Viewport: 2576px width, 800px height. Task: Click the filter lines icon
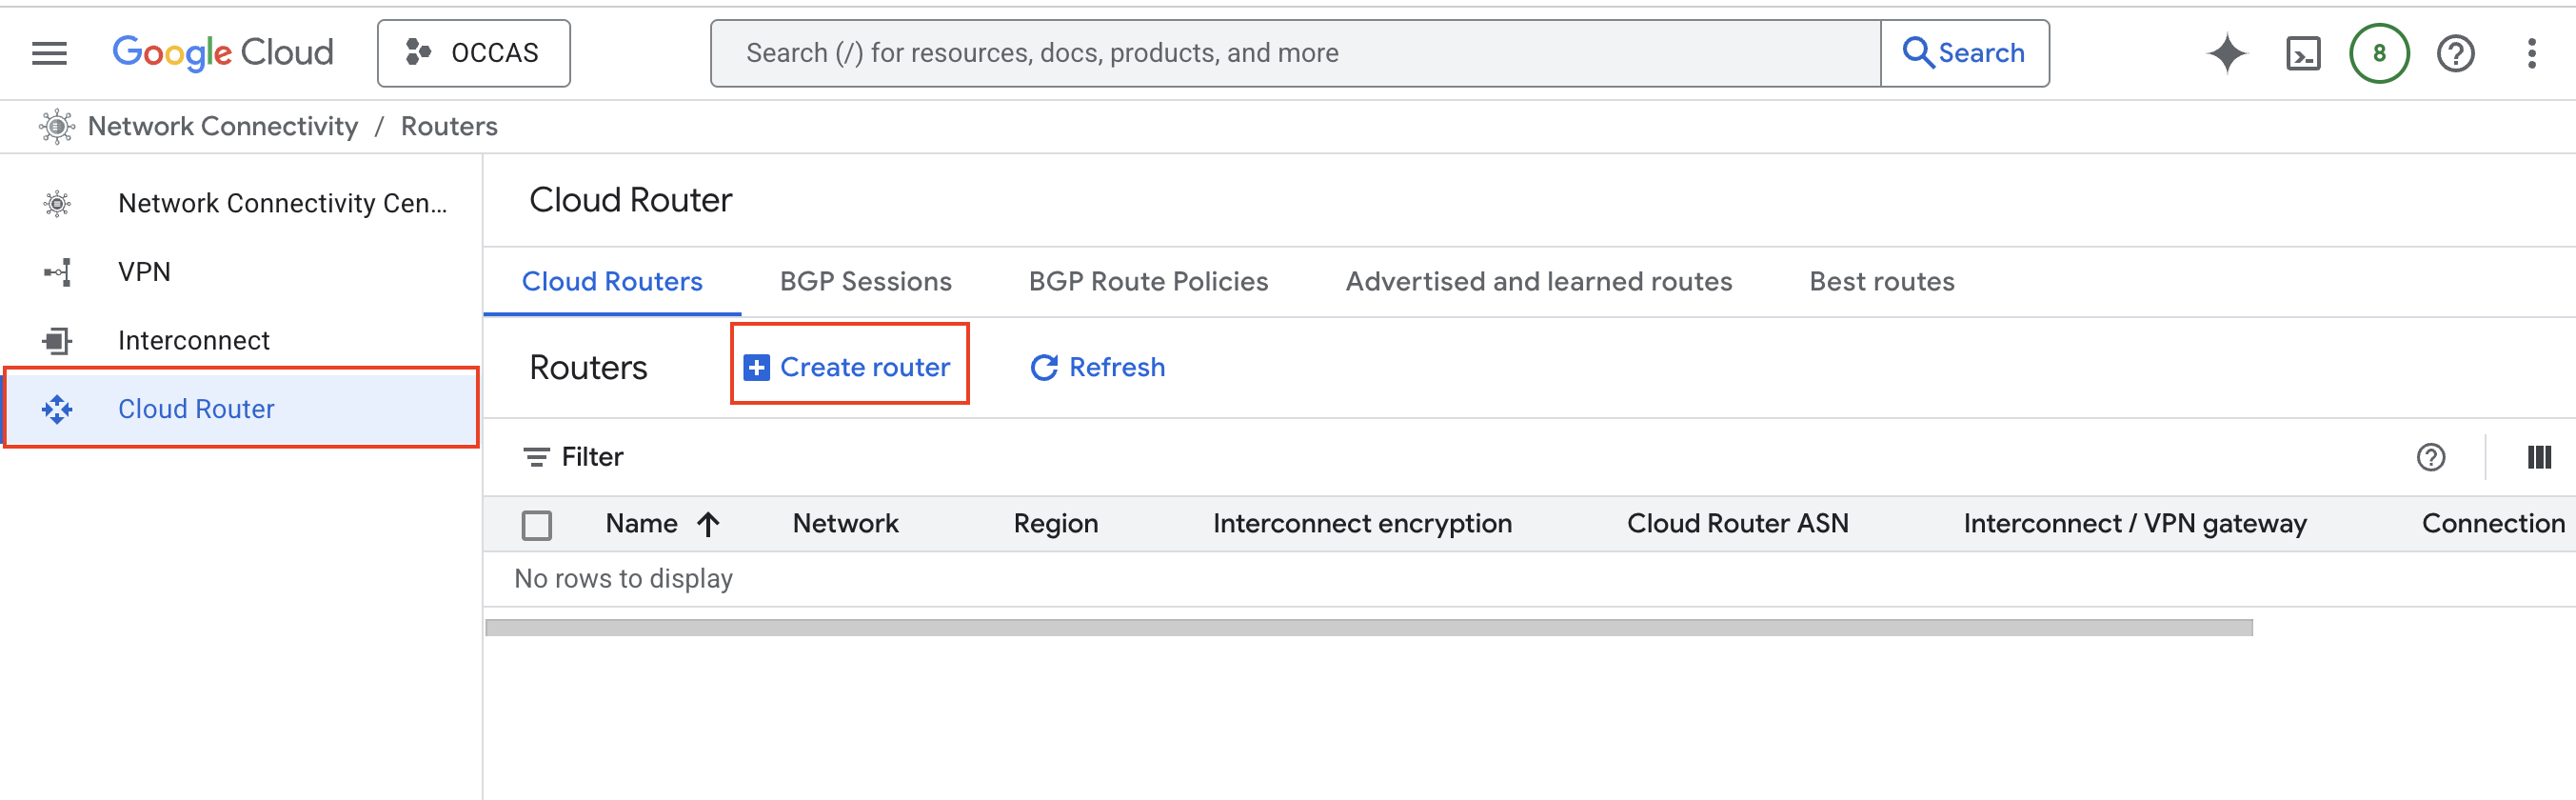point(536,457)
